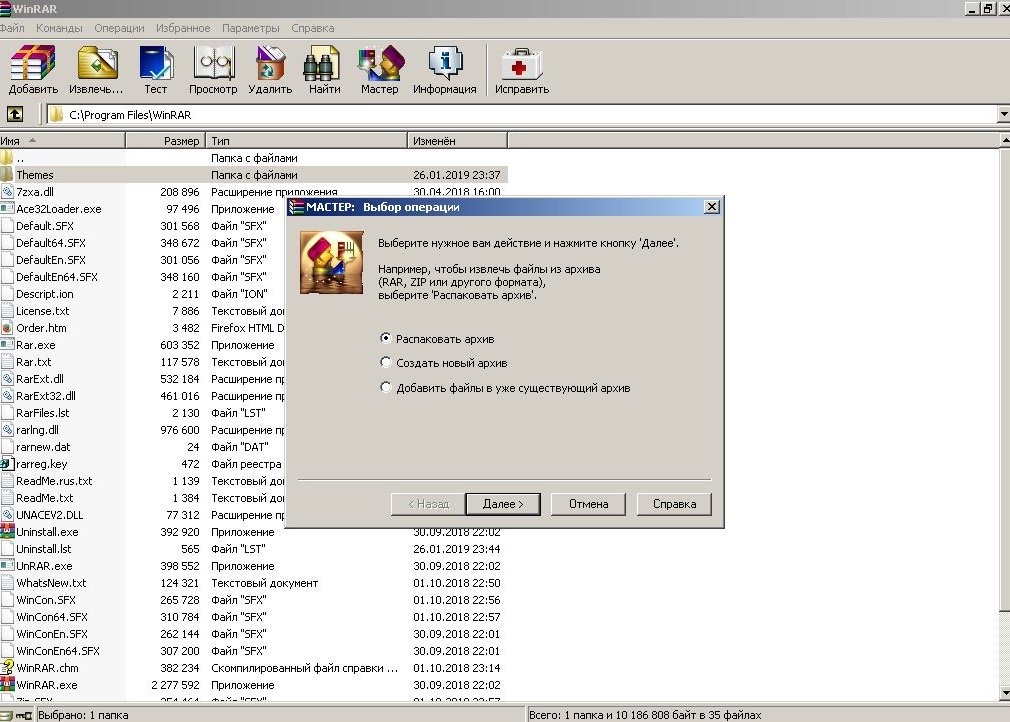Open the Команды menu
The height and width of the screenshot is (722, 1010).
(59, 28)
